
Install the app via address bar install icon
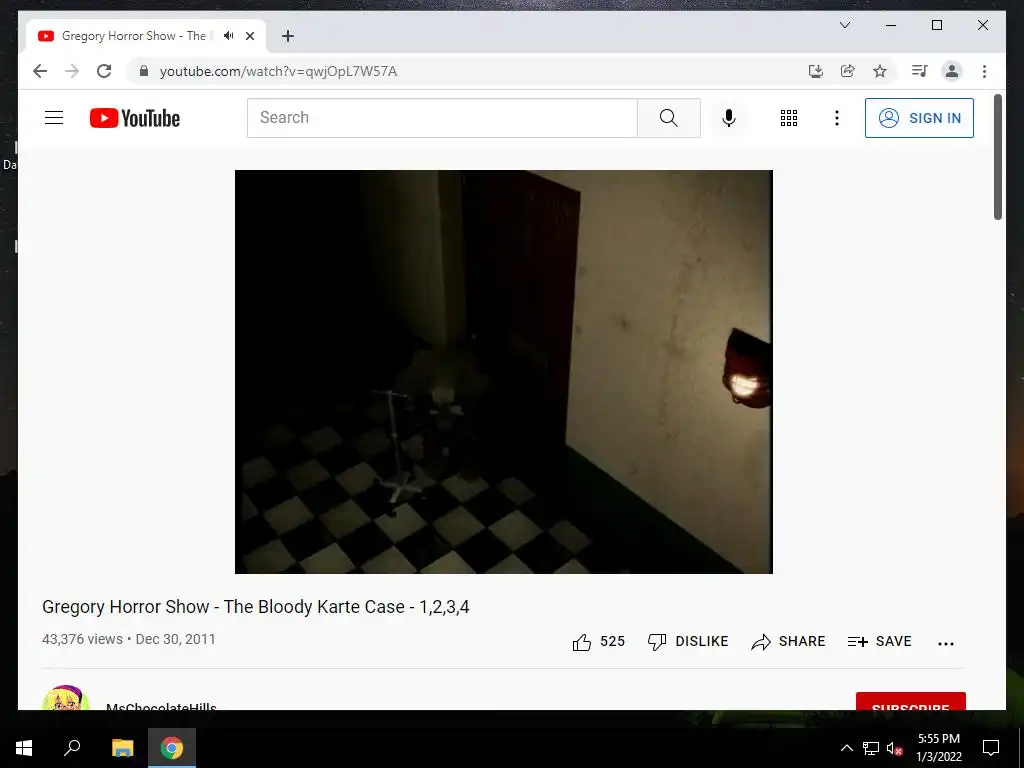click(816, 71)
